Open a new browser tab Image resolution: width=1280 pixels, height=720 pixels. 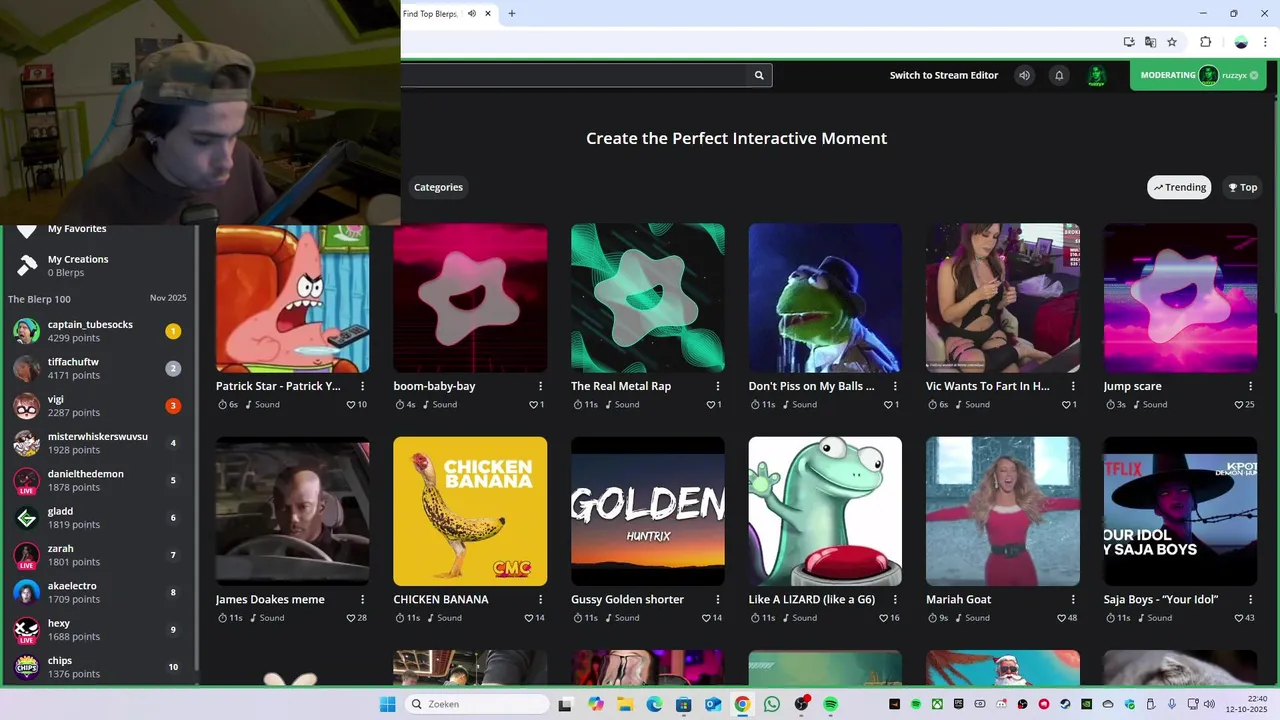point(512,13)
